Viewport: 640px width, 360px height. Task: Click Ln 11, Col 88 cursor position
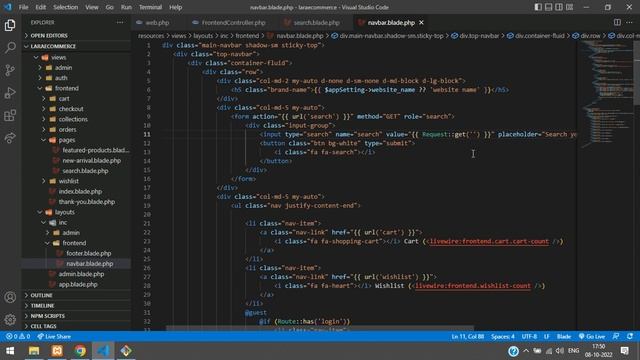[x=468, y=336]
